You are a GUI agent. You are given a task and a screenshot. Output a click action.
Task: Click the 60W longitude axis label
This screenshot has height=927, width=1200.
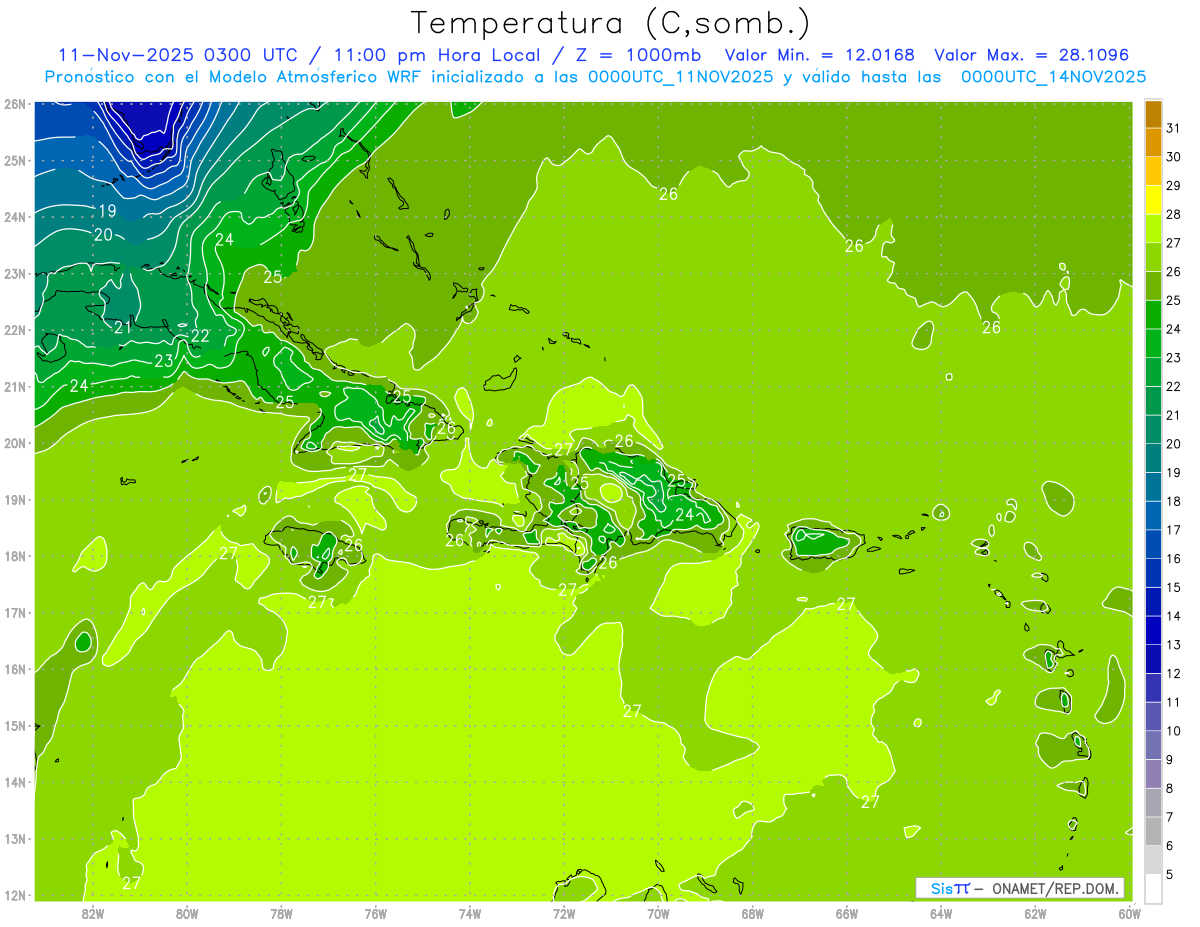click(x=1130, y=913)
